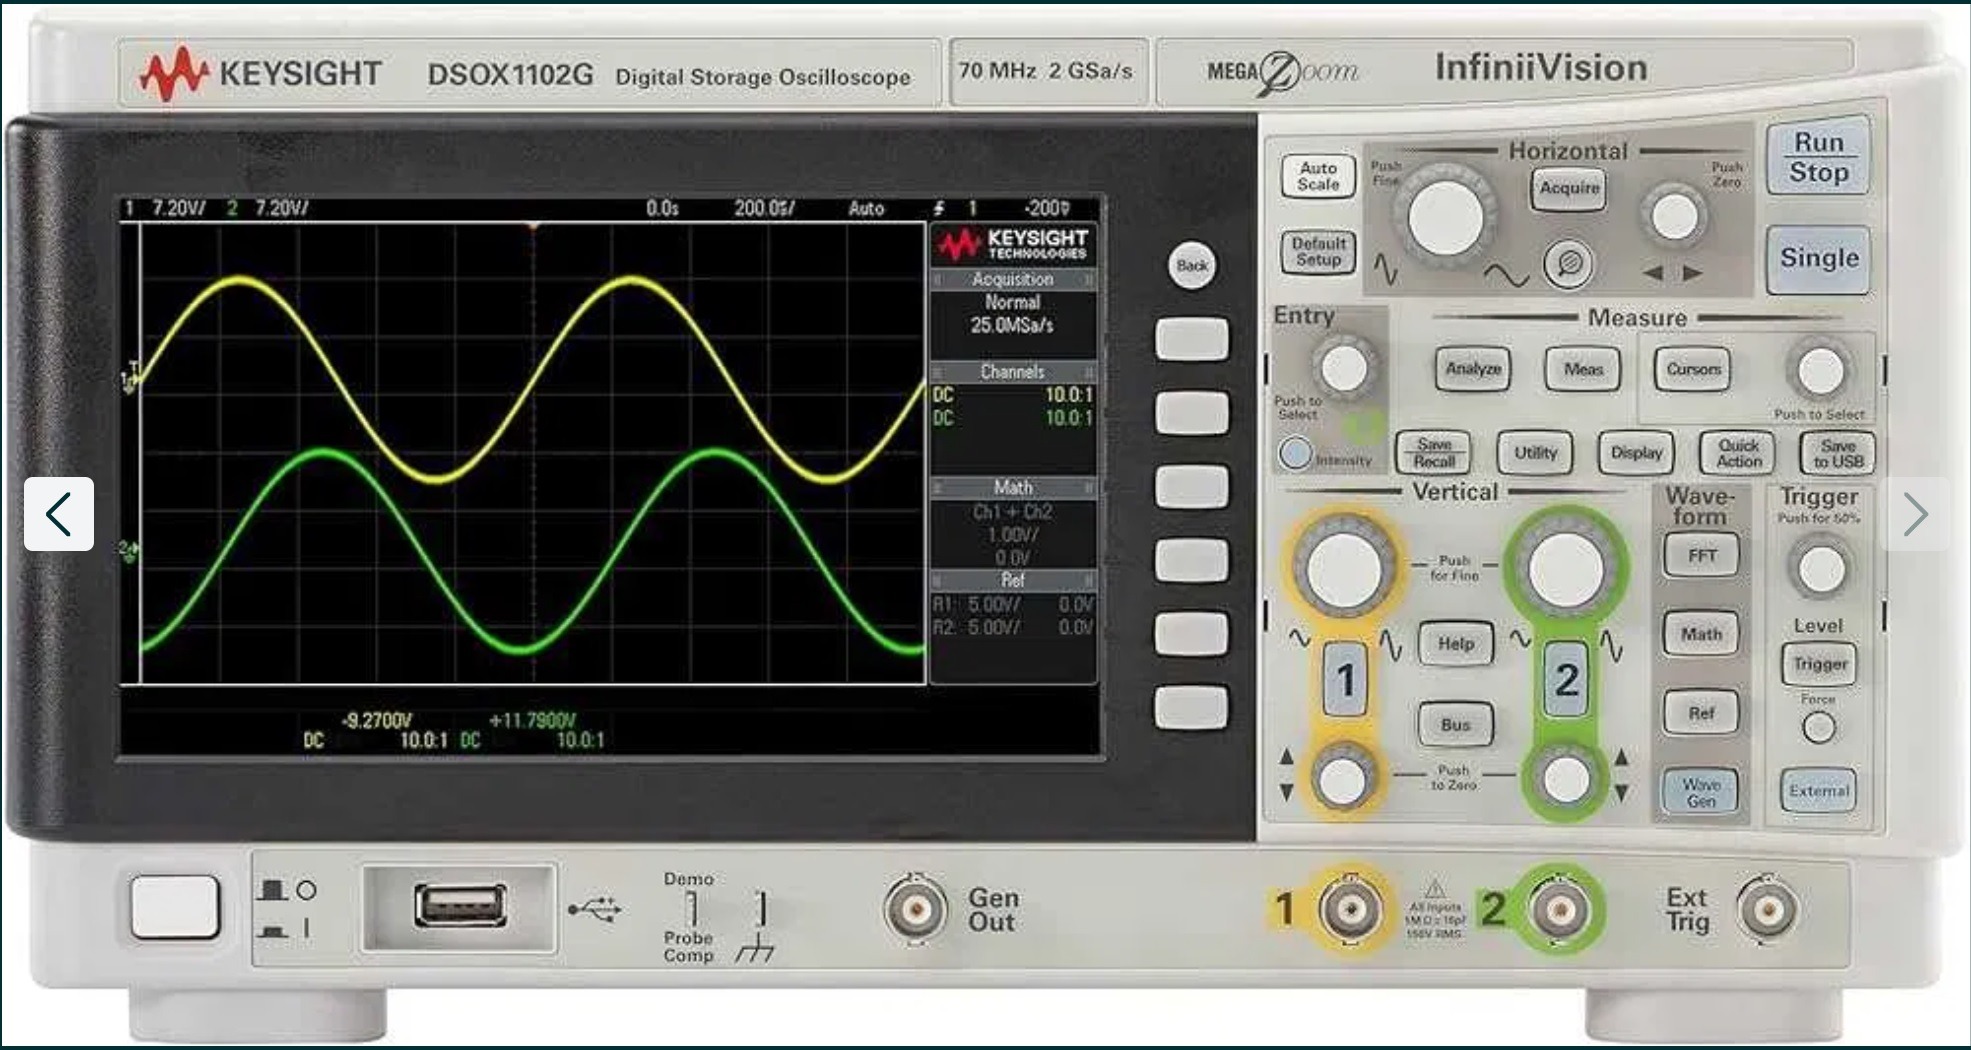
Task: Click the front USB port
Action: (460, 907)
